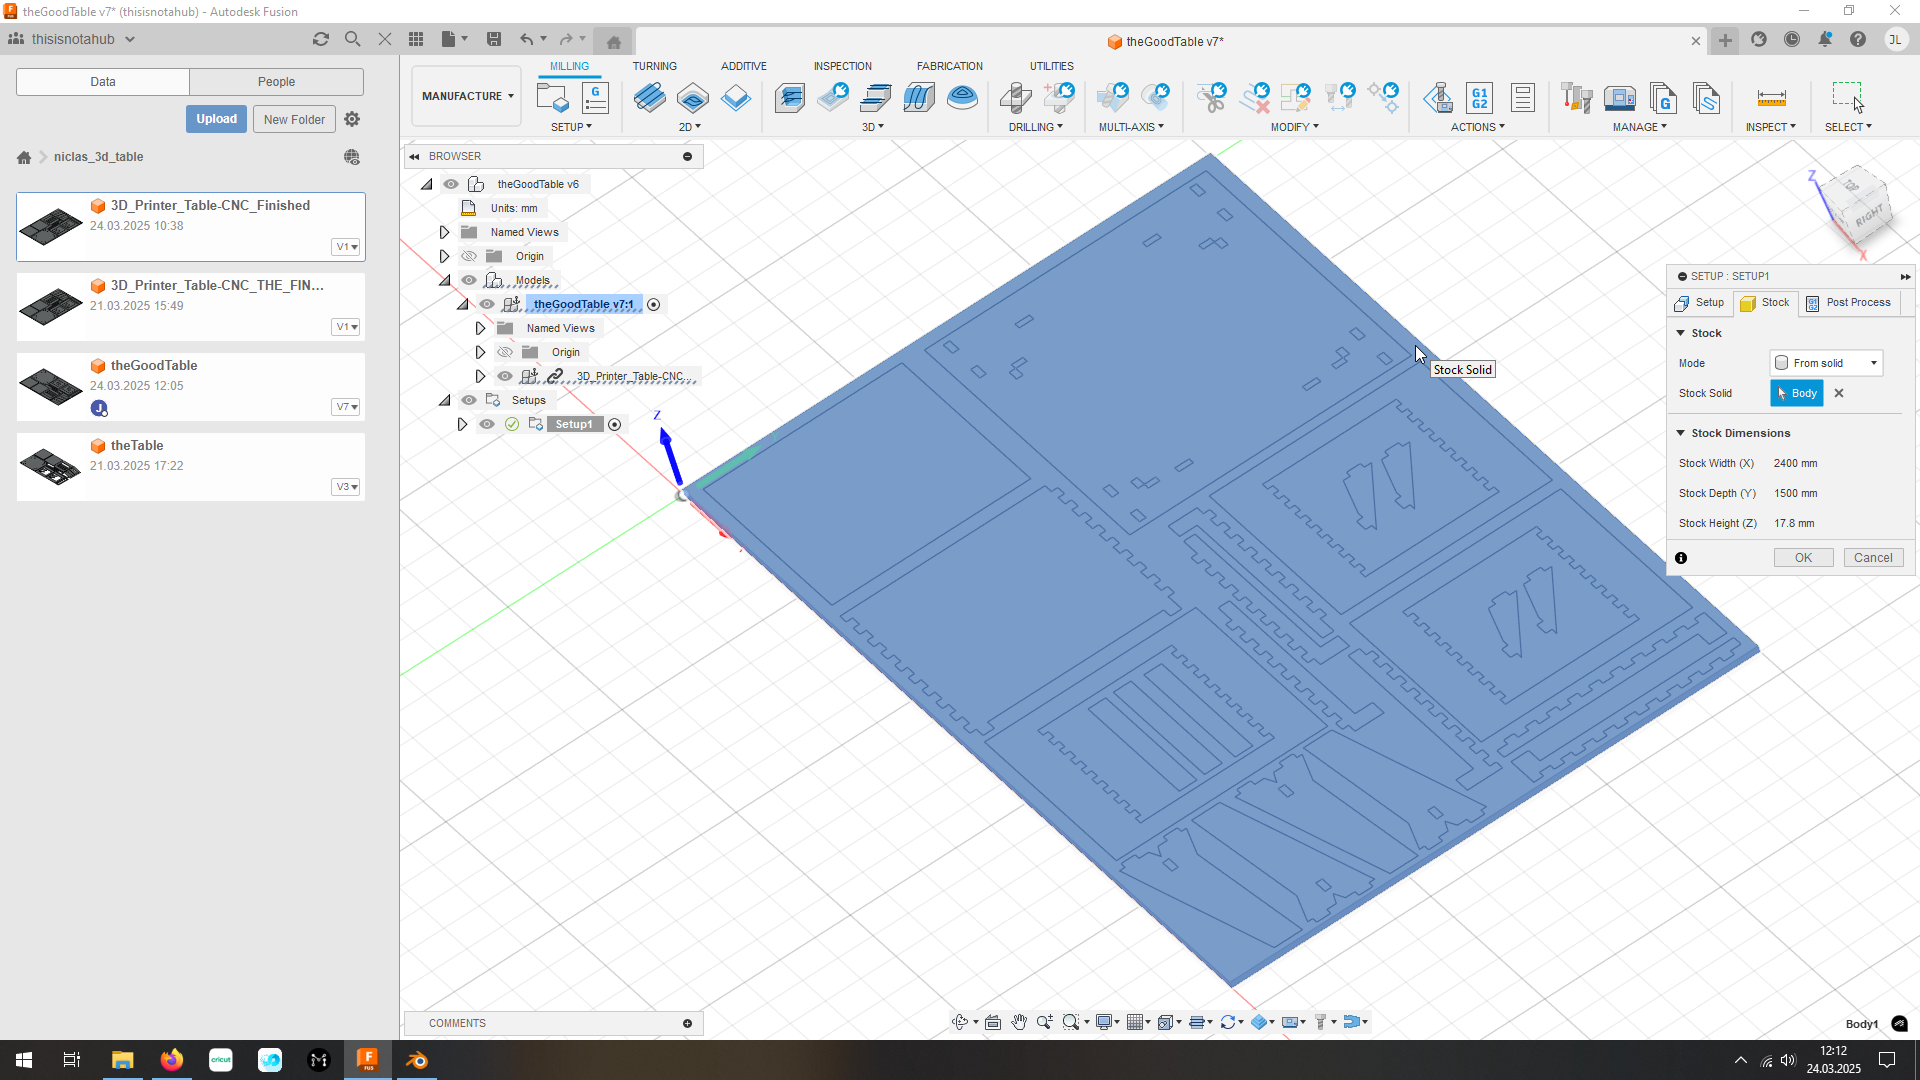Toggle visibility of theGoodTable v6 root
1920x1080 pixels.
pyautogui.click(x=451, y=184)
